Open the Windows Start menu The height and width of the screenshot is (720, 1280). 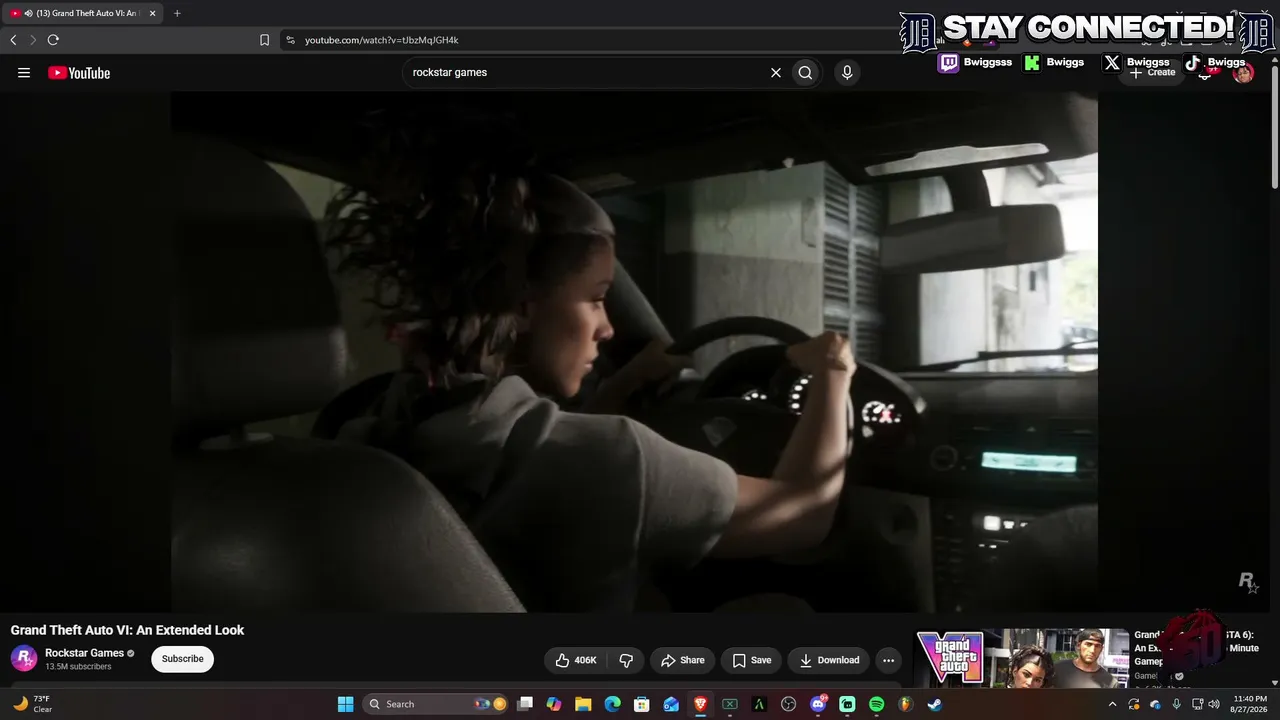345,704
